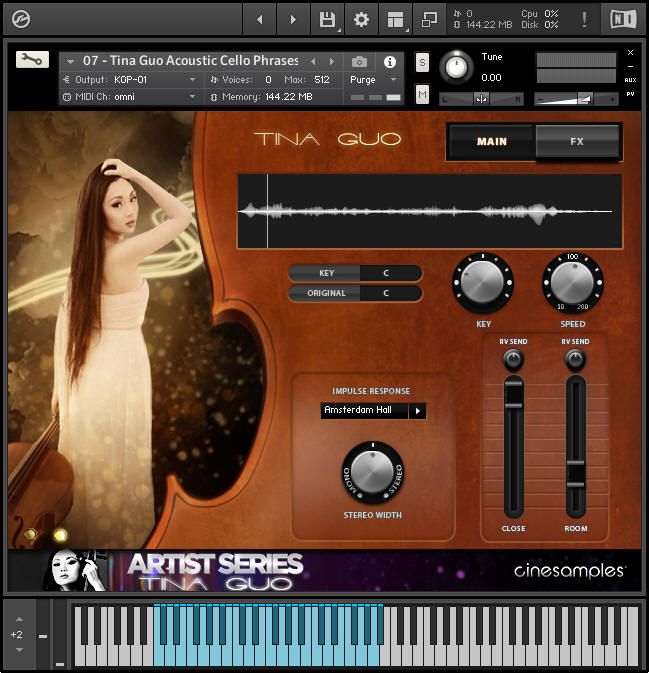Open the Purge dropdown menu

[x=373, y=80]
